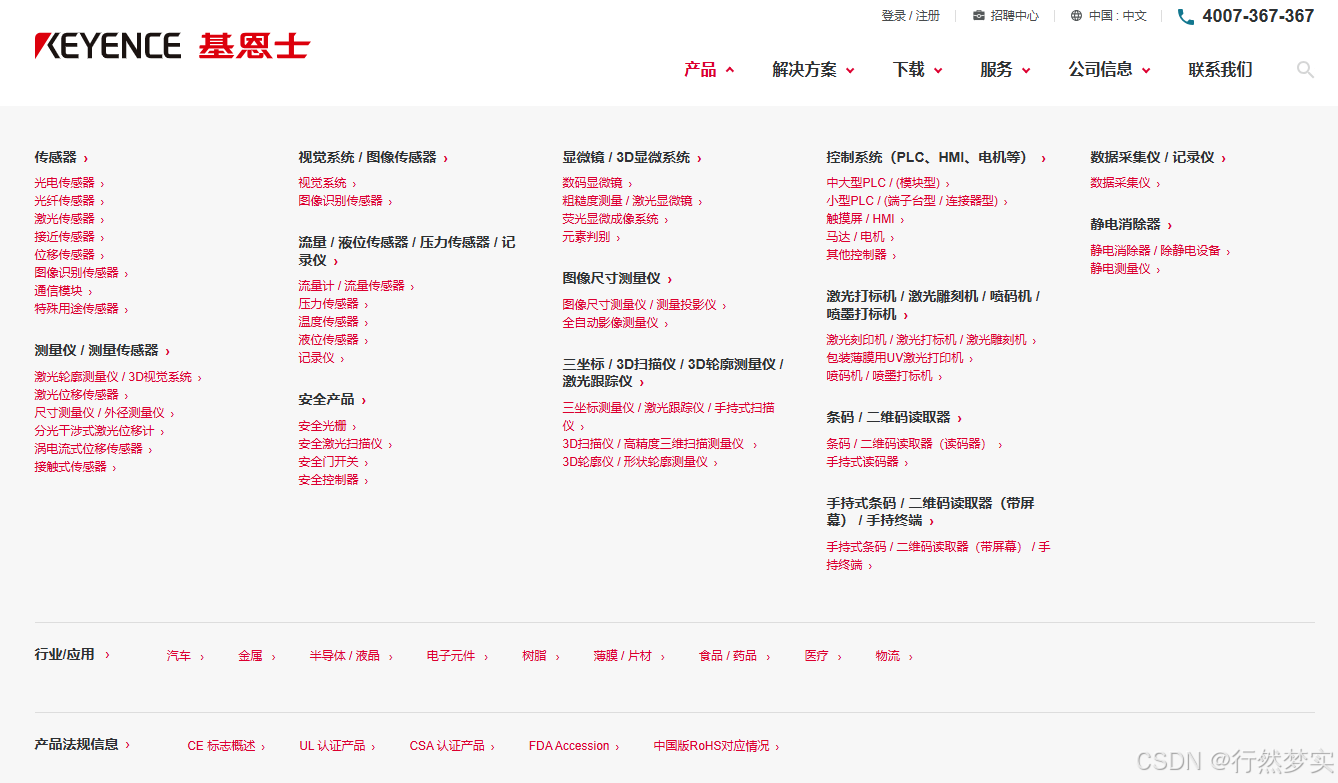The image size is (1338, 783).
Task: Open CE 标志概述 link
Action: [227, 746]
